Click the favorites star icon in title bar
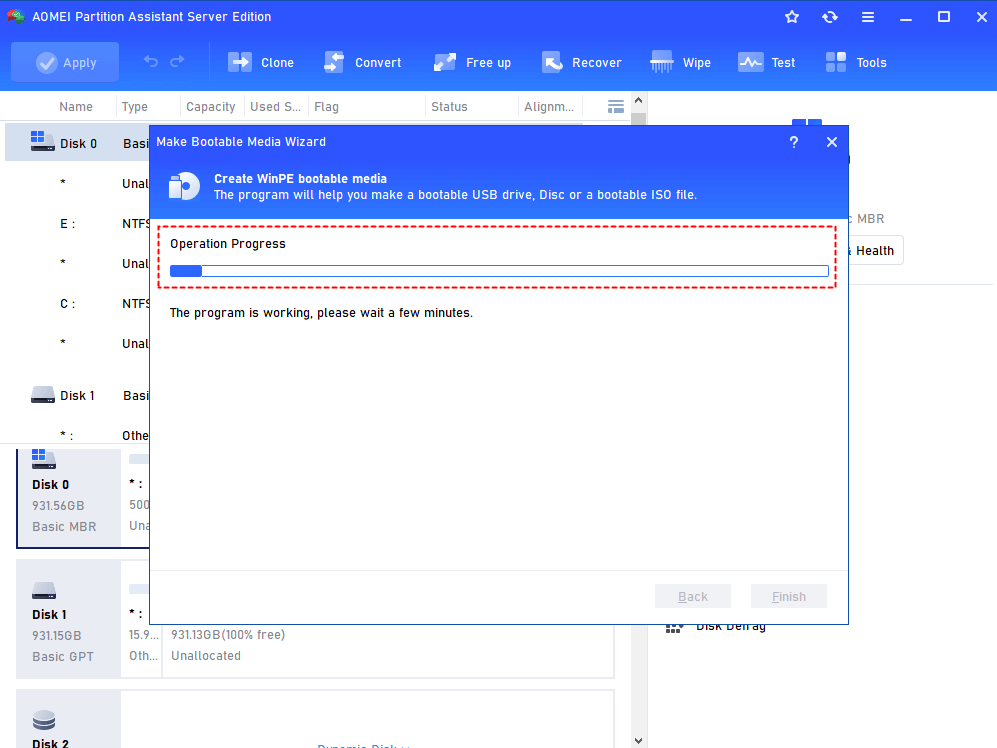 (792, 17)
